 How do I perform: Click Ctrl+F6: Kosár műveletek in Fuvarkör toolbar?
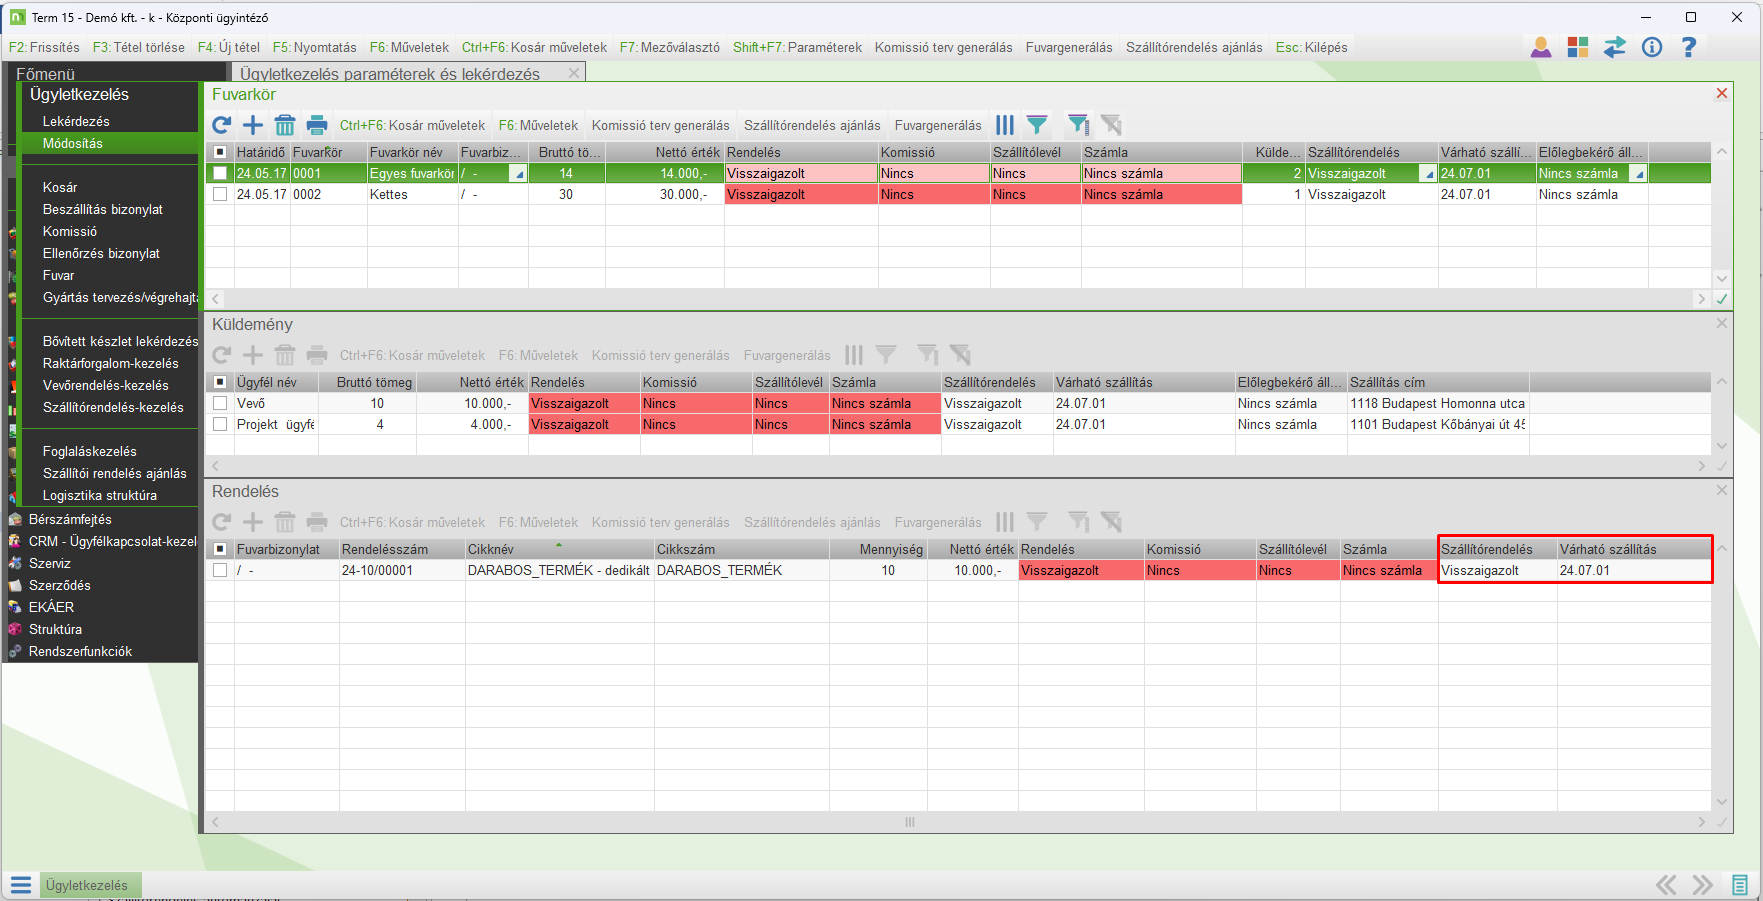[412, 125]
